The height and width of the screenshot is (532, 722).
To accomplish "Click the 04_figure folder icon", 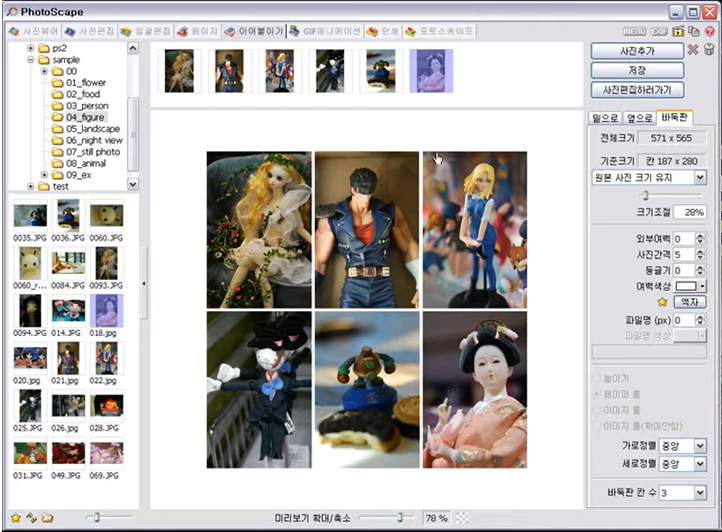I will coord(57,117).
